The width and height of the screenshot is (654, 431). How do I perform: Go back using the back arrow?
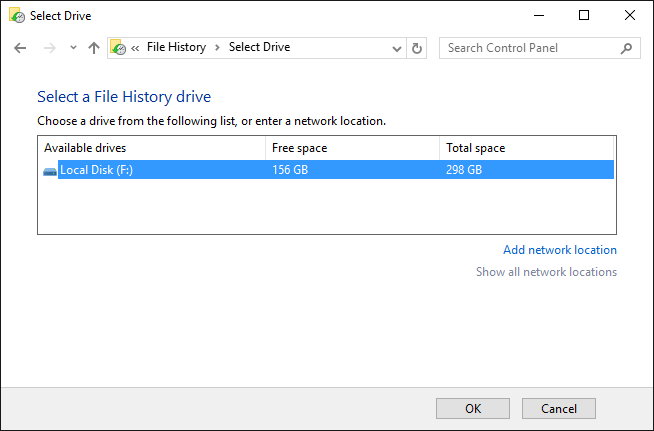pos(20,48)
